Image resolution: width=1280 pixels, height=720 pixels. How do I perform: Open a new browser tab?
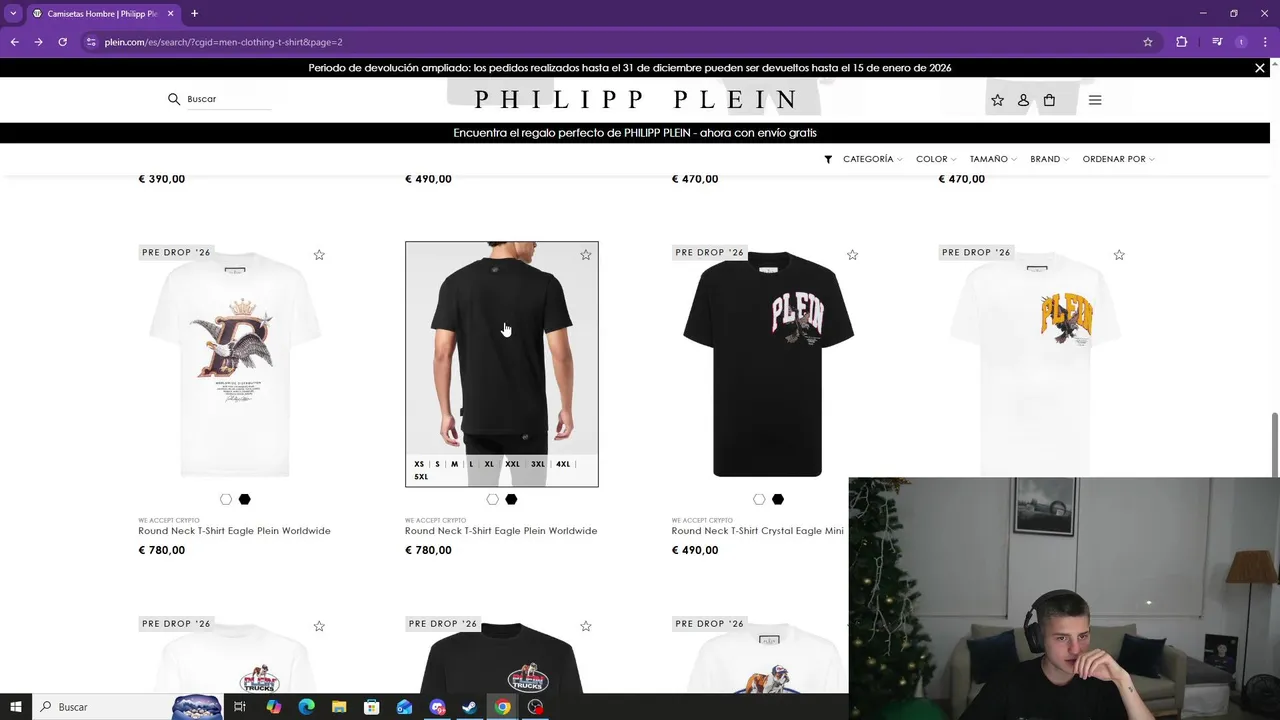pos(195,14)
